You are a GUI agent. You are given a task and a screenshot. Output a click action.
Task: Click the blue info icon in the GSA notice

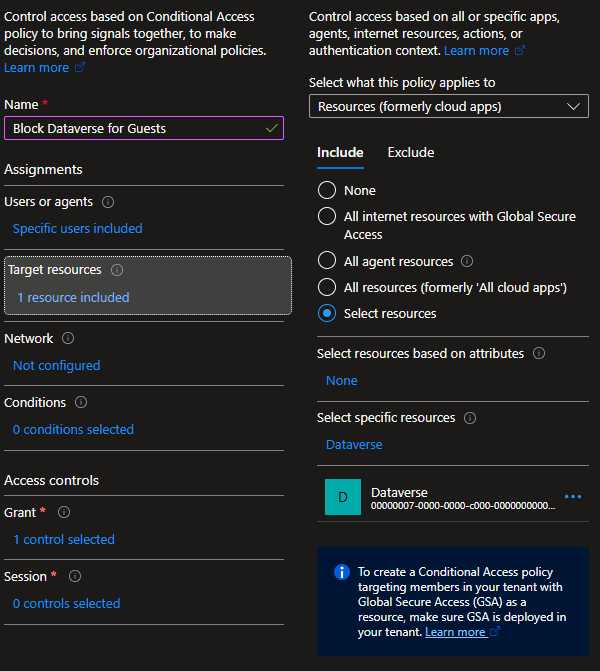coord(342,572)
